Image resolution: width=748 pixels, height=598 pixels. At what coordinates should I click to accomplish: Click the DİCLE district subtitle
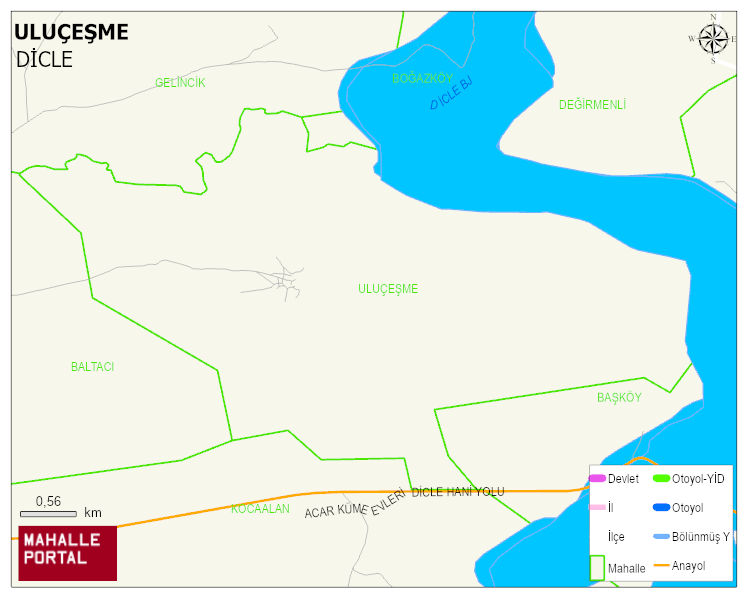[x=44, y=59]
